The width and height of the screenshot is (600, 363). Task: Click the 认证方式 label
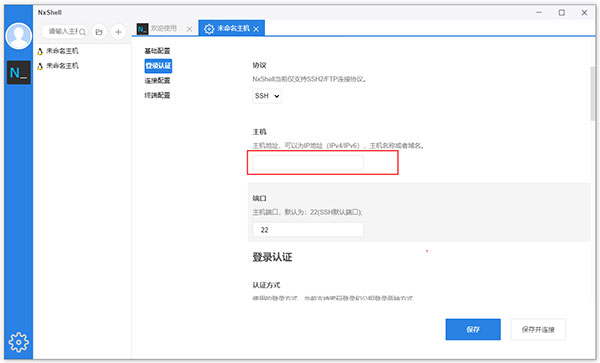pyautogui.click(x=266, y=285)
